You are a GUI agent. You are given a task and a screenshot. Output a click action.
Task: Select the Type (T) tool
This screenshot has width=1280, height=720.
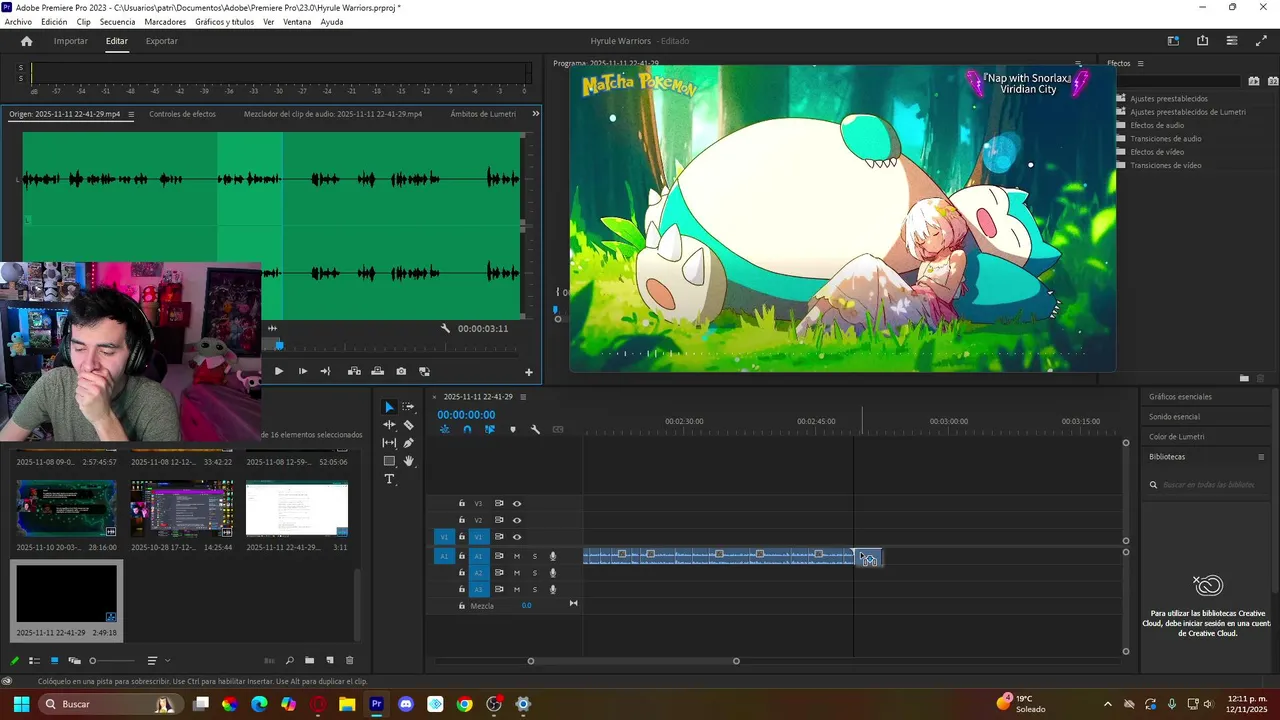click(389, 479)
